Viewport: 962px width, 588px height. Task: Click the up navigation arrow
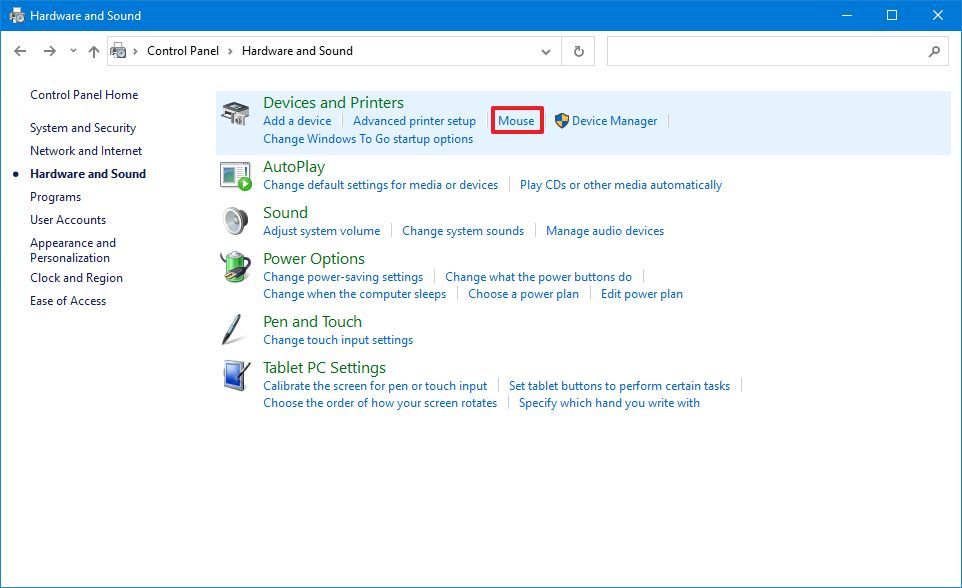click(x=94, y=51)
